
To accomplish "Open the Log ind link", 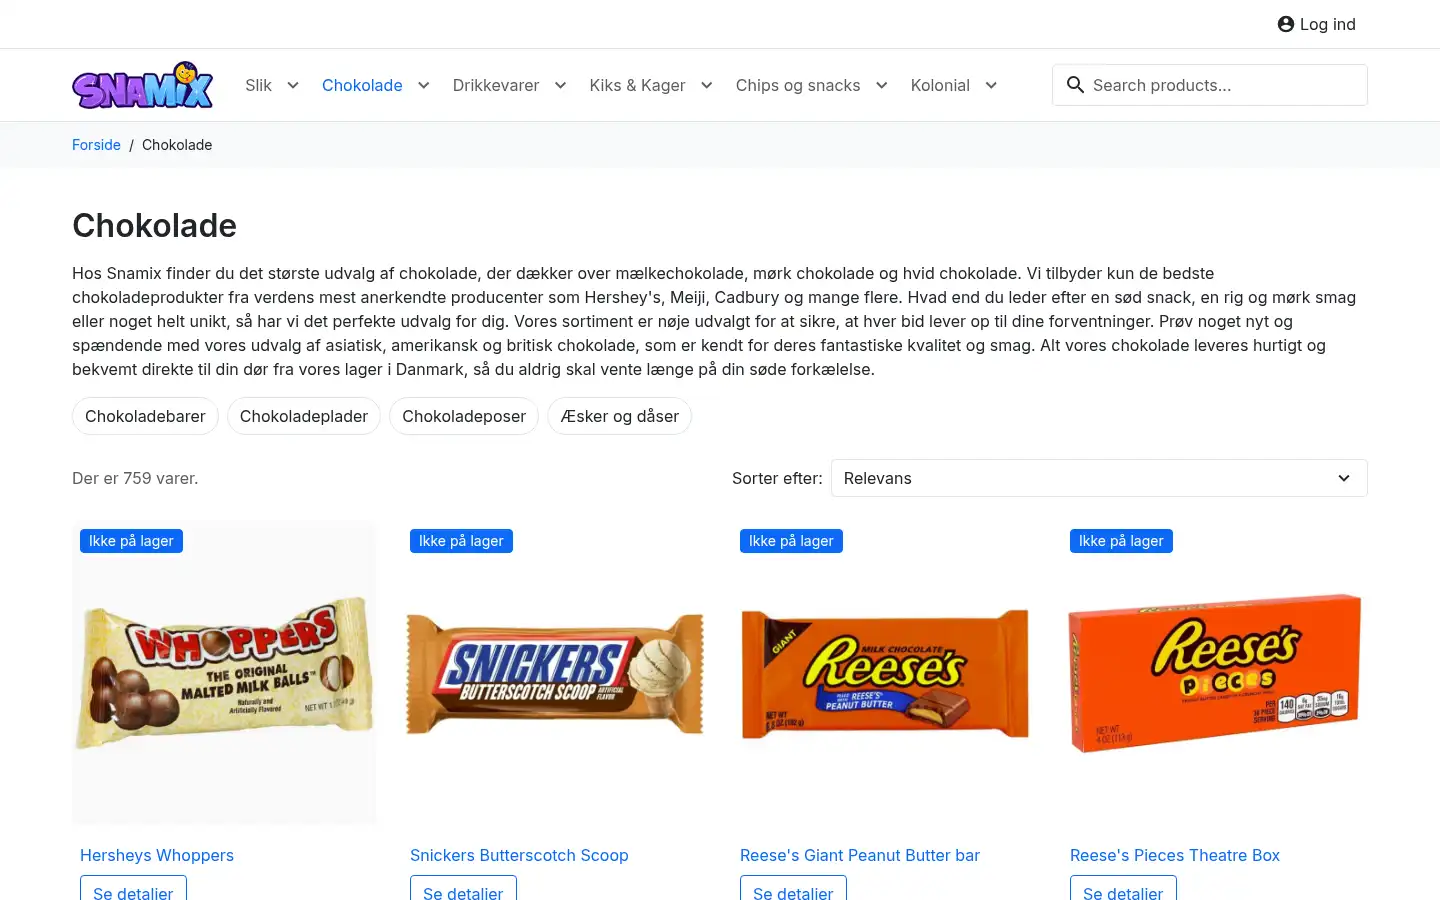I will tap(1316, 24).
